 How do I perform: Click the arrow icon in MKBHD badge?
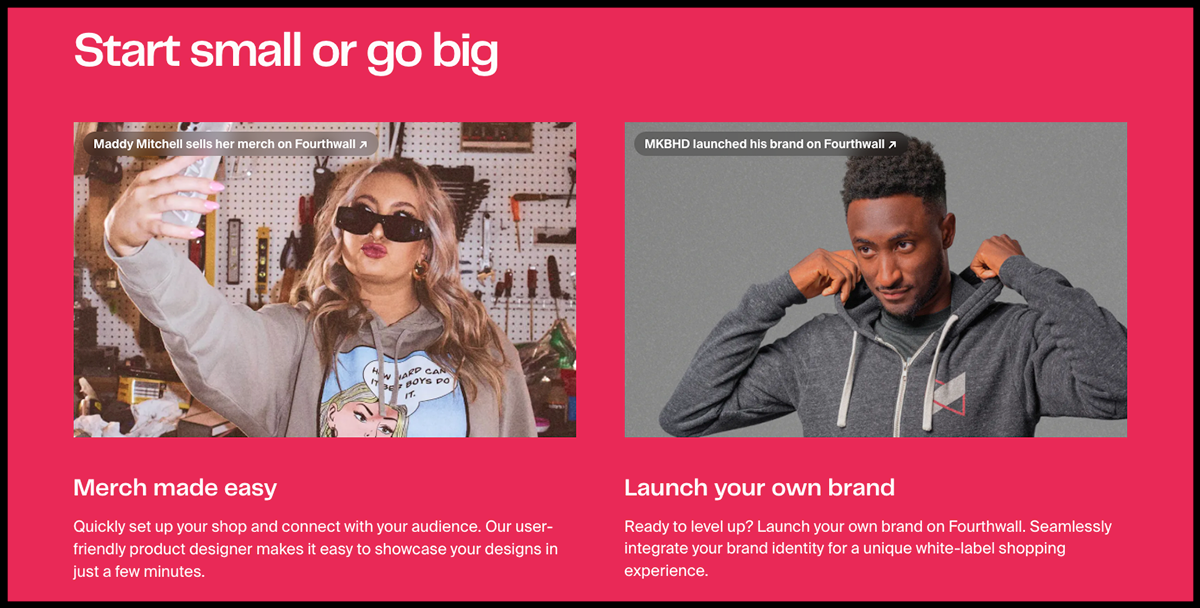click(x=892, y=144)
